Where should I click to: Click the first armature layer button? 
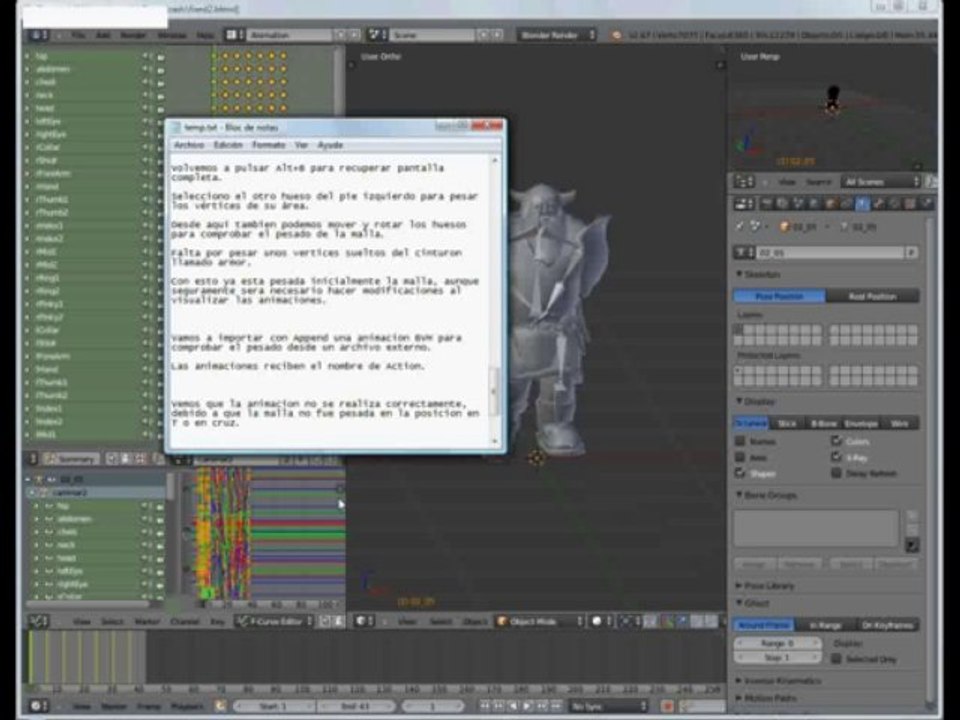pyautogui.click(x=738, y=330)
